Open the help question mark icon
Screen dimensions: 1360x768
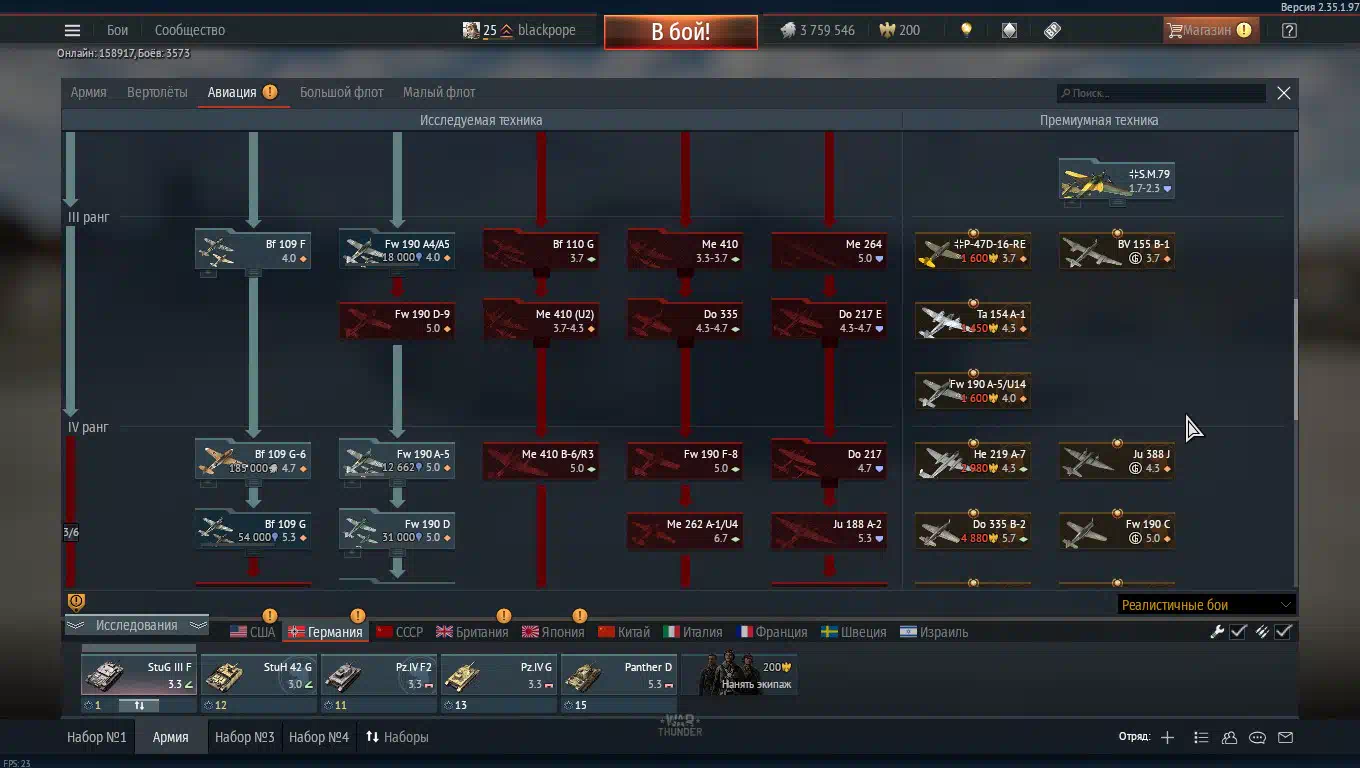1289,30
